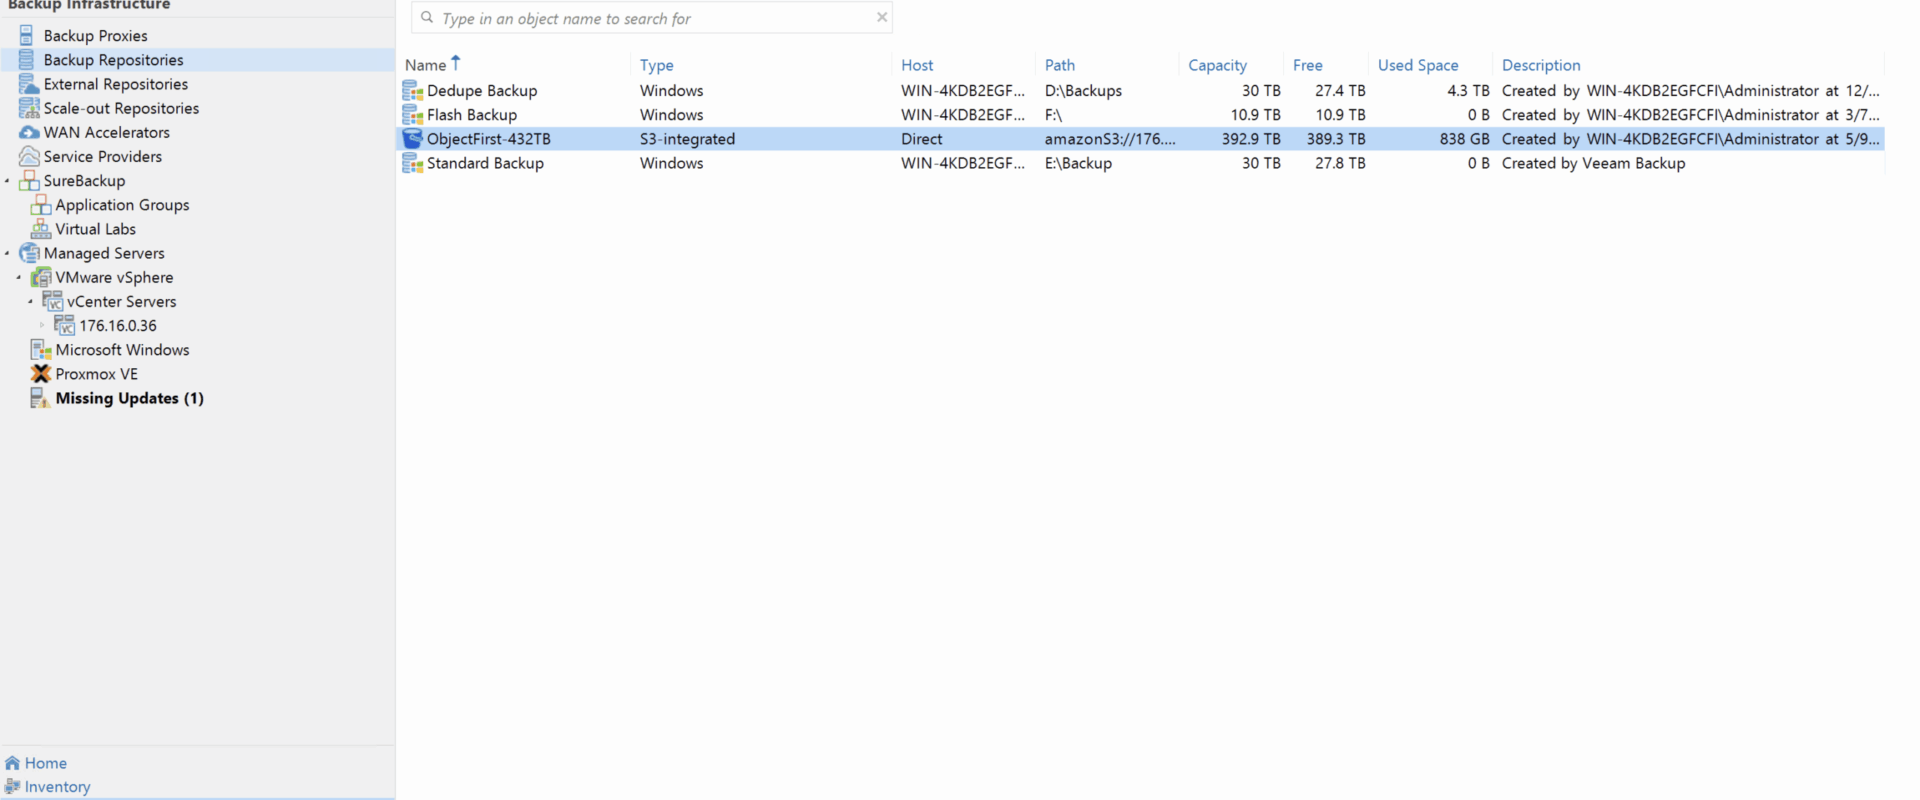Select Proxmox VE in the tree
The image size is (1920, 800).
97,374
